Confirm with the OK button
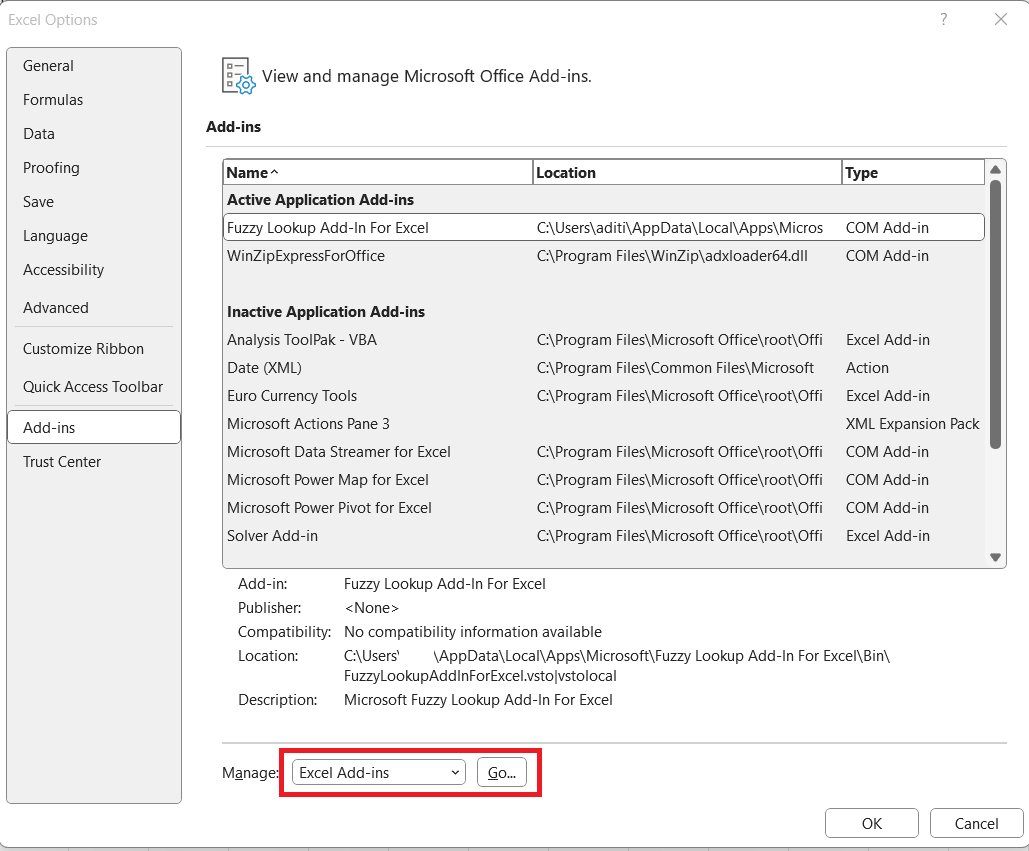The height and width of the screenshot is (851, 1029). point(872,823)
